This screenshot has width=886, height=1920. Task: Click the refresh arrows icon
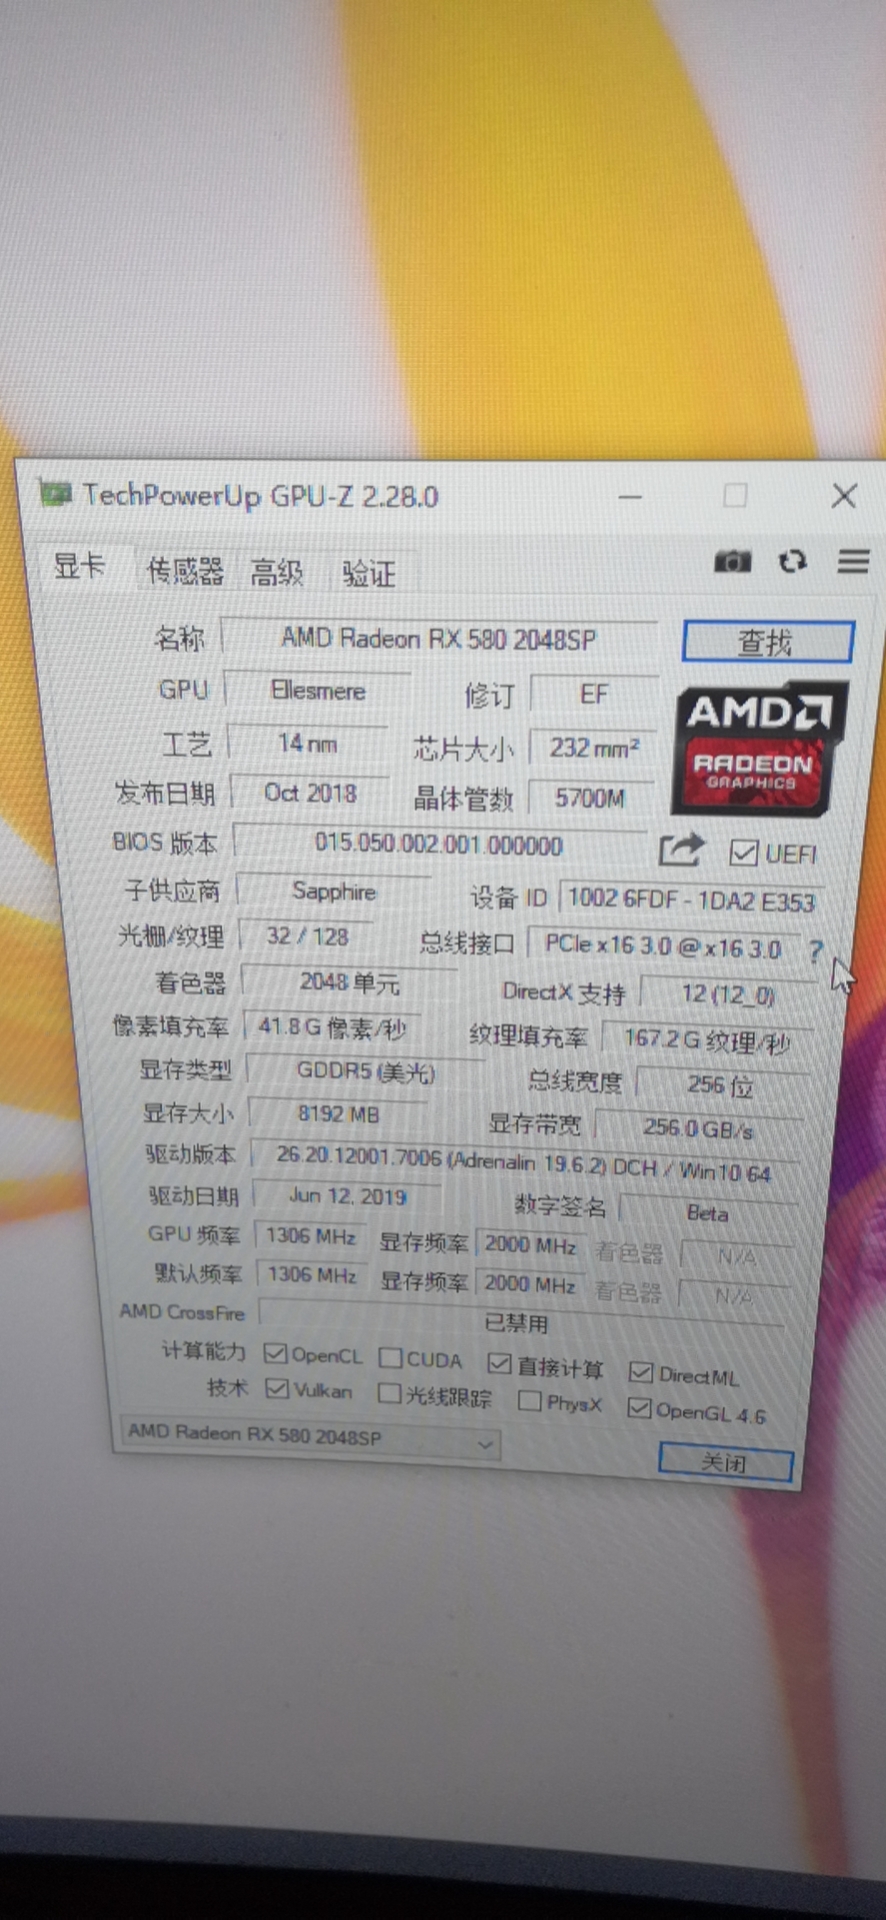[x=793, y=561]
